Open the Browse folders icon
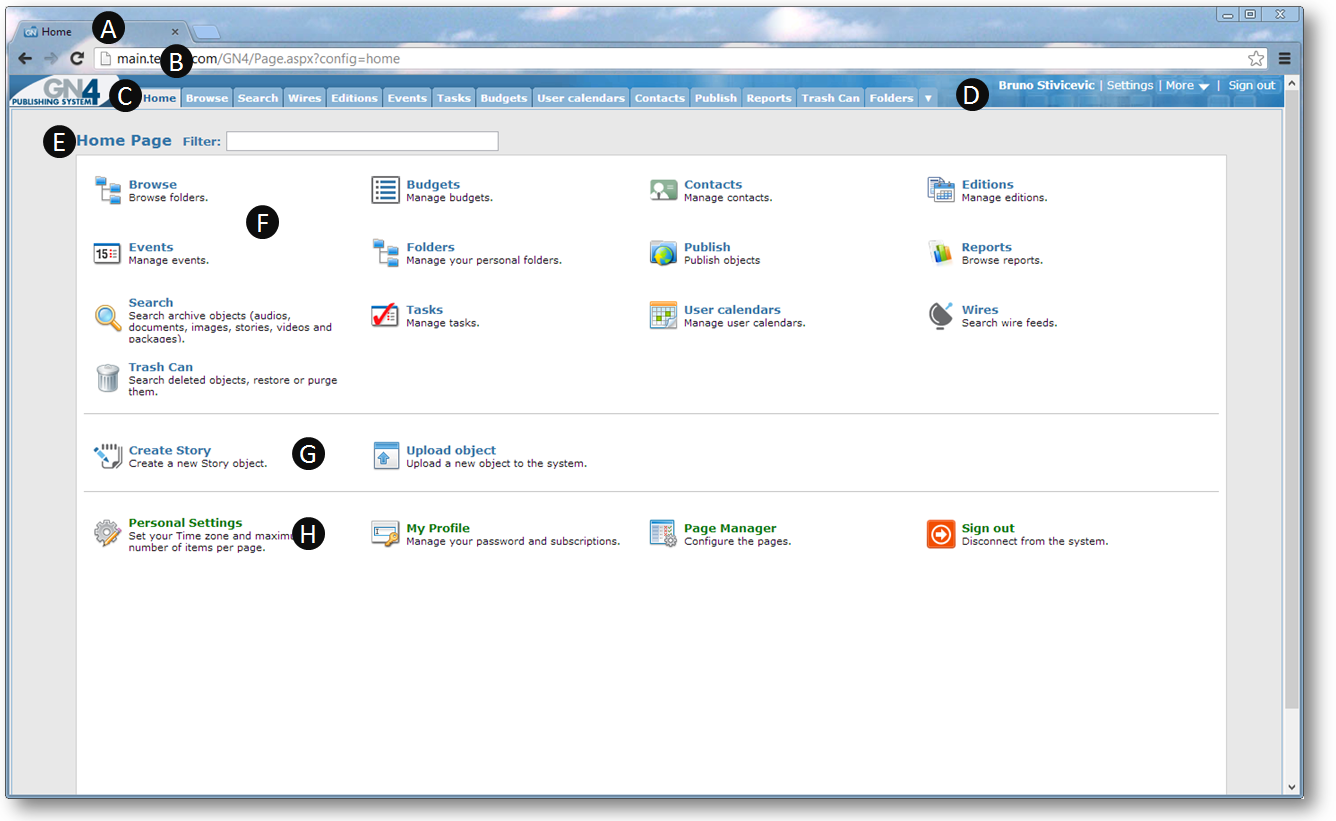 [107, 190]
